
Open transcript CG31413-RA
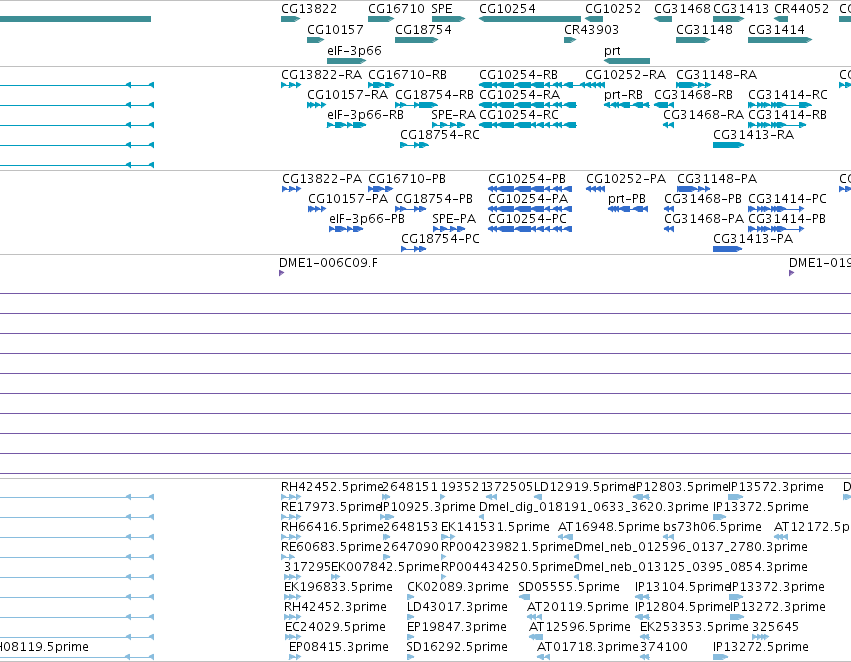753,135
